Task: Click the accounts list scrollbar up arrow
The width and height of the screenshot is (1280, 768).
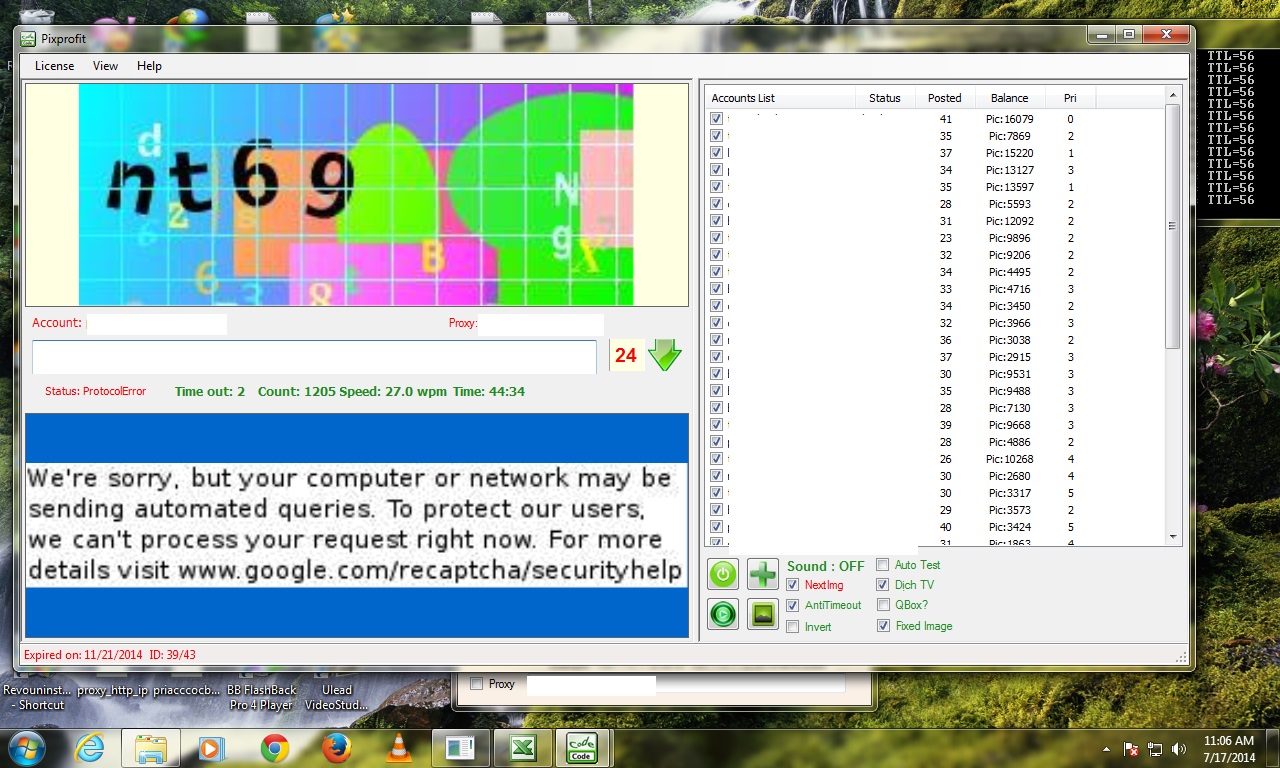Action: 1174,97
